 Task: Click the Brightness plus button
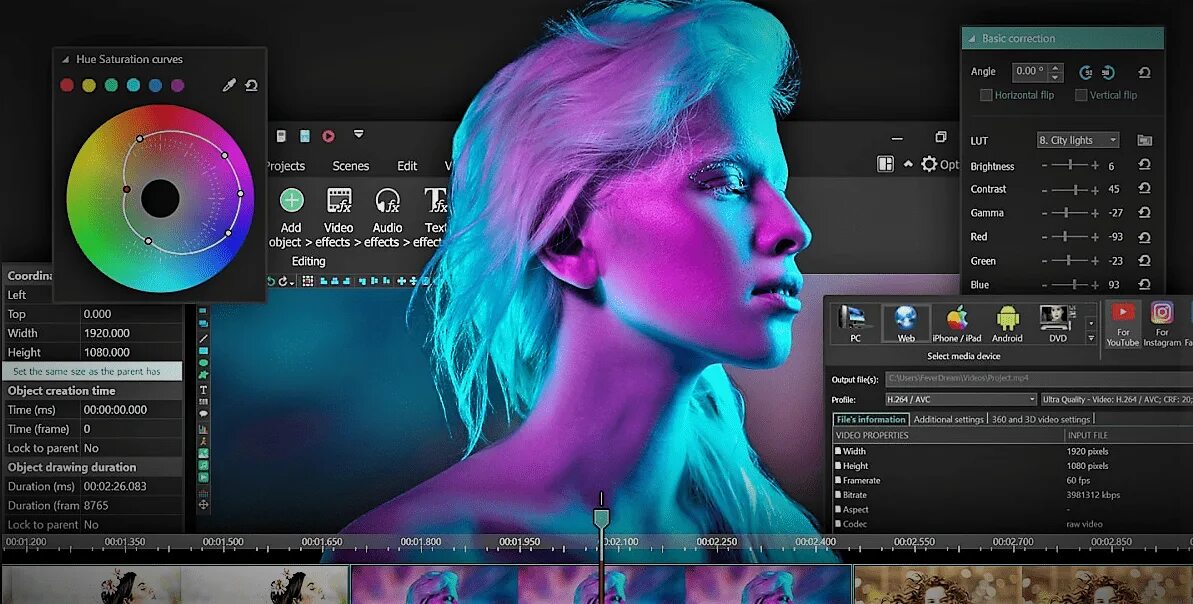(x=1095, y=166)
